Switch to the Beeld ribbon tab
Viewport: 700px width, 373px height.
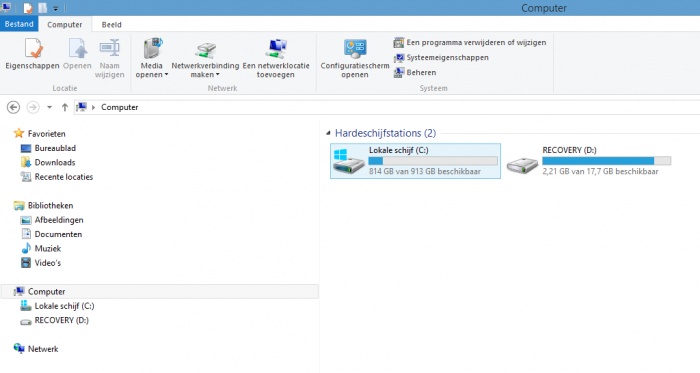[111, 25]
